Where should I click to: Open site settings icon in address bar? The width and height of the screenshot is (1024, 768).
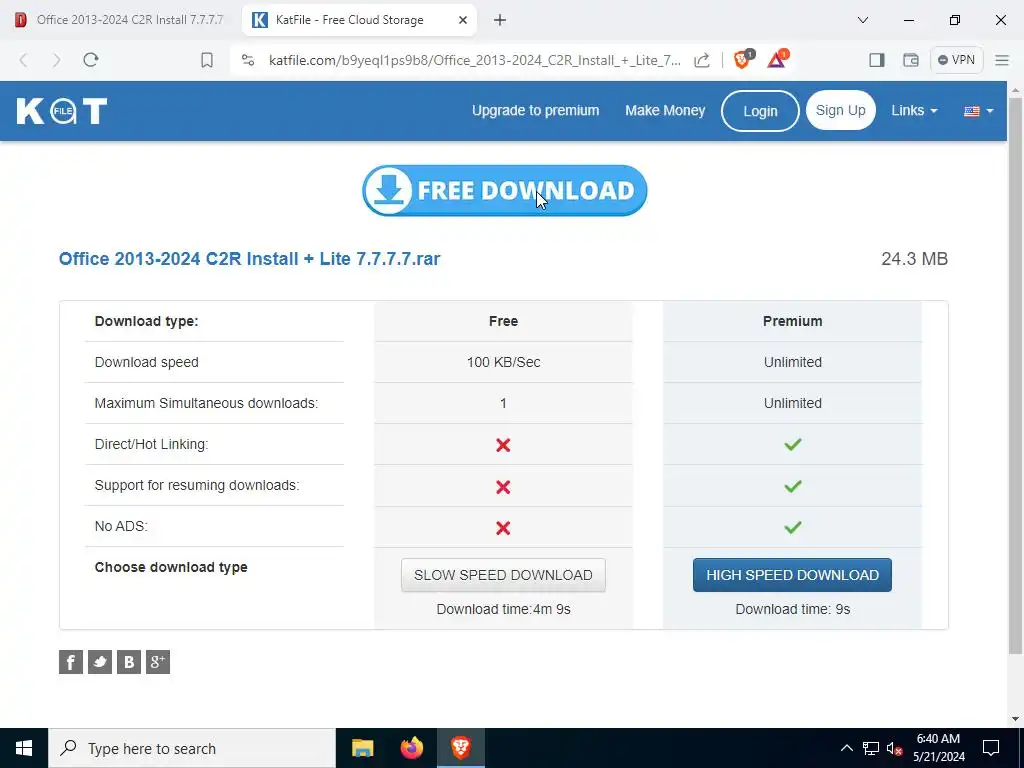pos(248,60)
